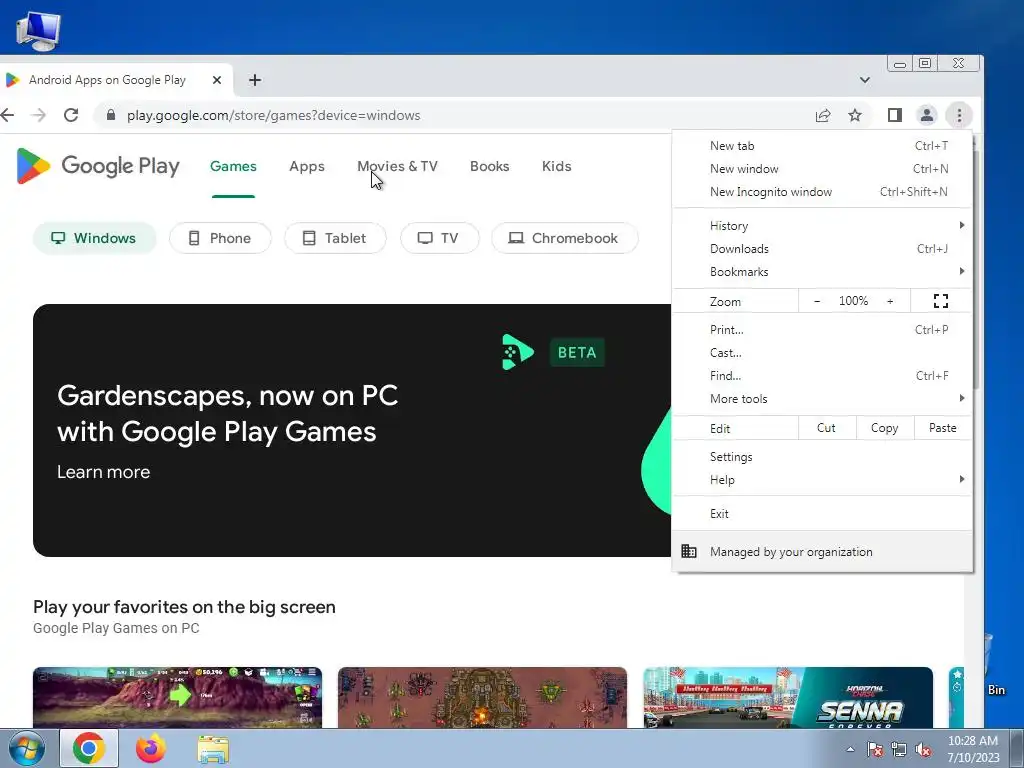Viewport: 1024px width, 768px height.
Task: Click the muted volume tray icon
Action: tap(923, 750)
